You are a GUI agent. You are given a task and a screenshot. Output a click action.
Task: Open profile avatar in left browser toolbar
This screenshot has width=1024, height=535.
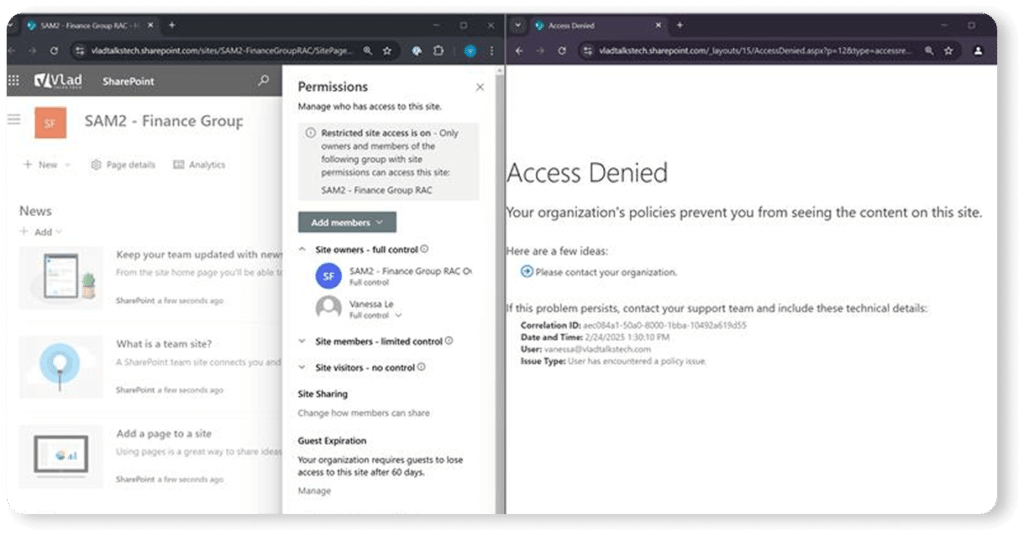point(470,50)
